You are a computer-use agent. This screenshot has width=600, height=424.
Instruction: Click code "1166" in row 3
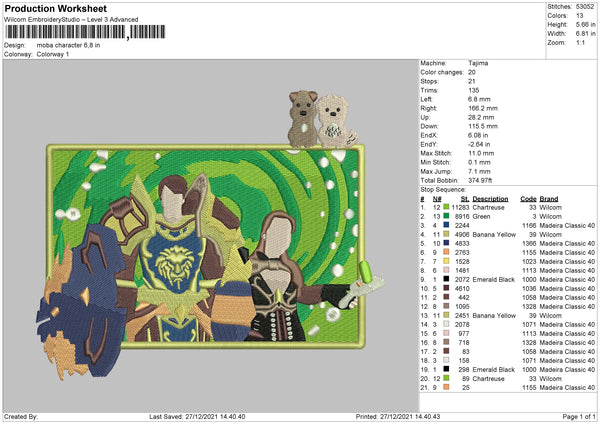(x=529, y=226)
